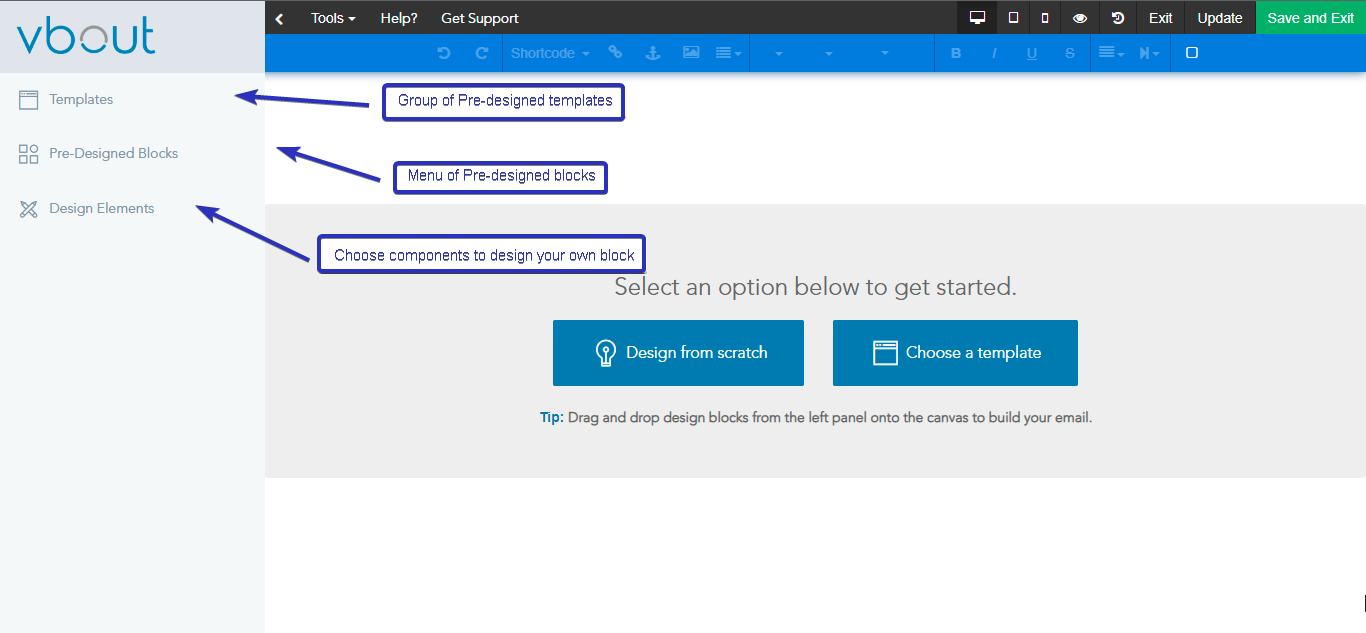Click the Choose a template button
Image resolution: width=1366 pixels, height=633 pixels.
pyautogui.click(x=955, y=353)
